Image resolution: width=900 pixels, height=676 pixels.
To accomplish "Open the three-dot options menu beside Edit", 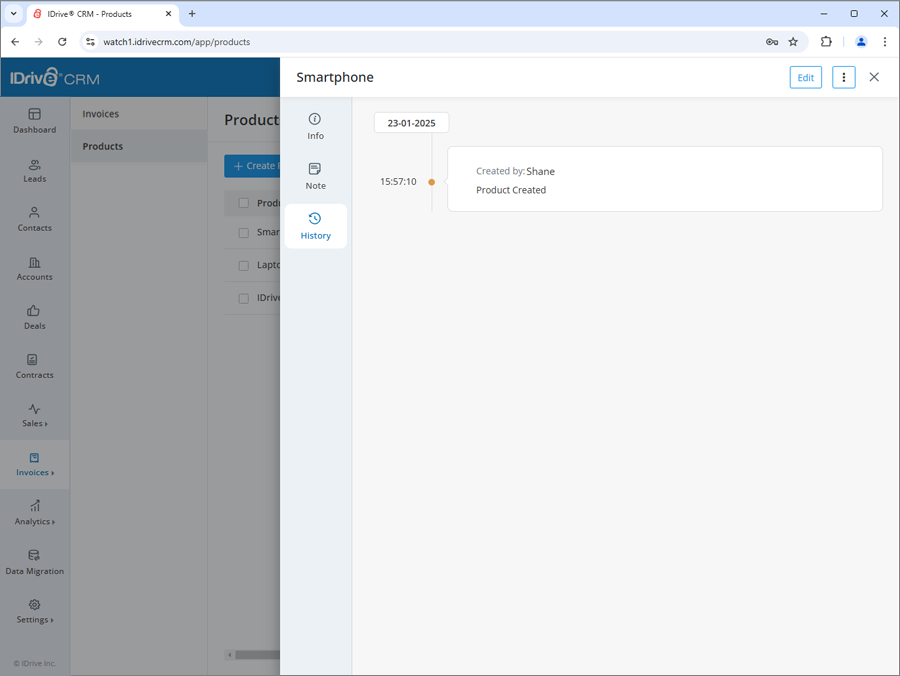I will (x=843, y=76).
